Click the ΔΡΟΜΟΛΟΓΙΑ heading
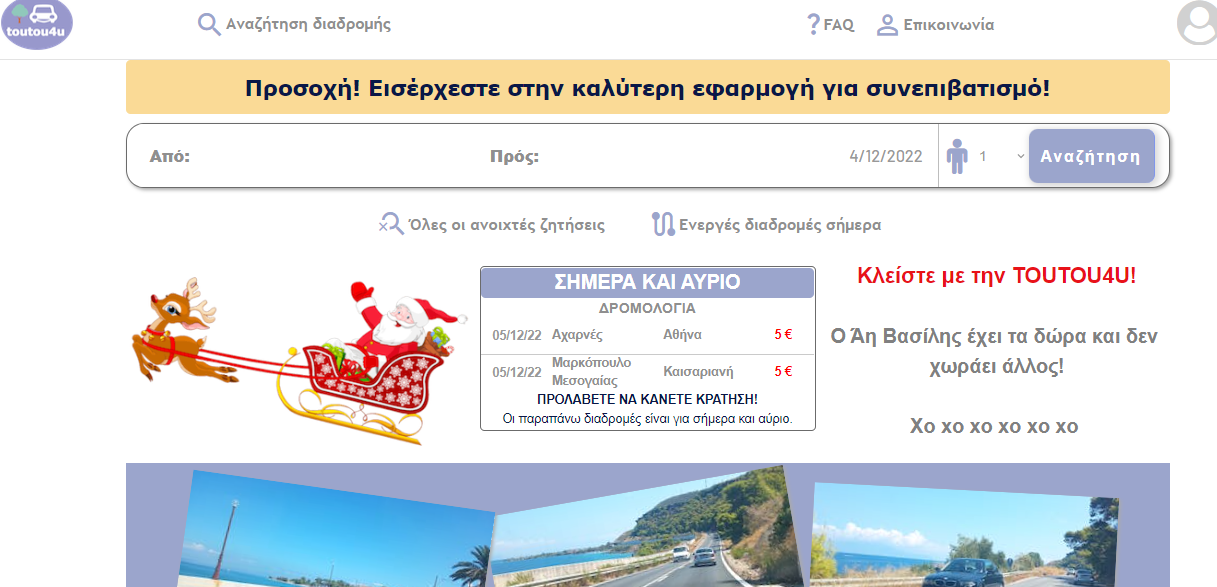Viewport: 1217px width, 587px height. coord(647,308)
